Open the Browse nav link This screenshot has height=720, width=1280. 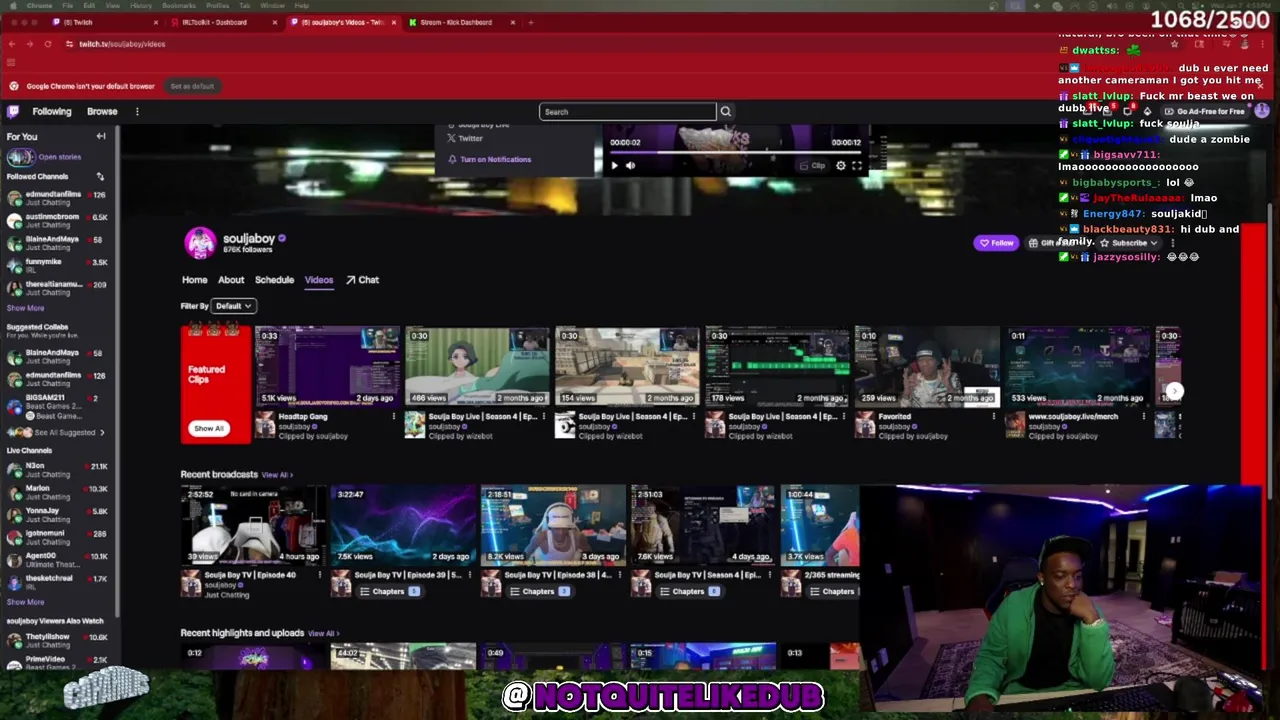coord(102,112)
